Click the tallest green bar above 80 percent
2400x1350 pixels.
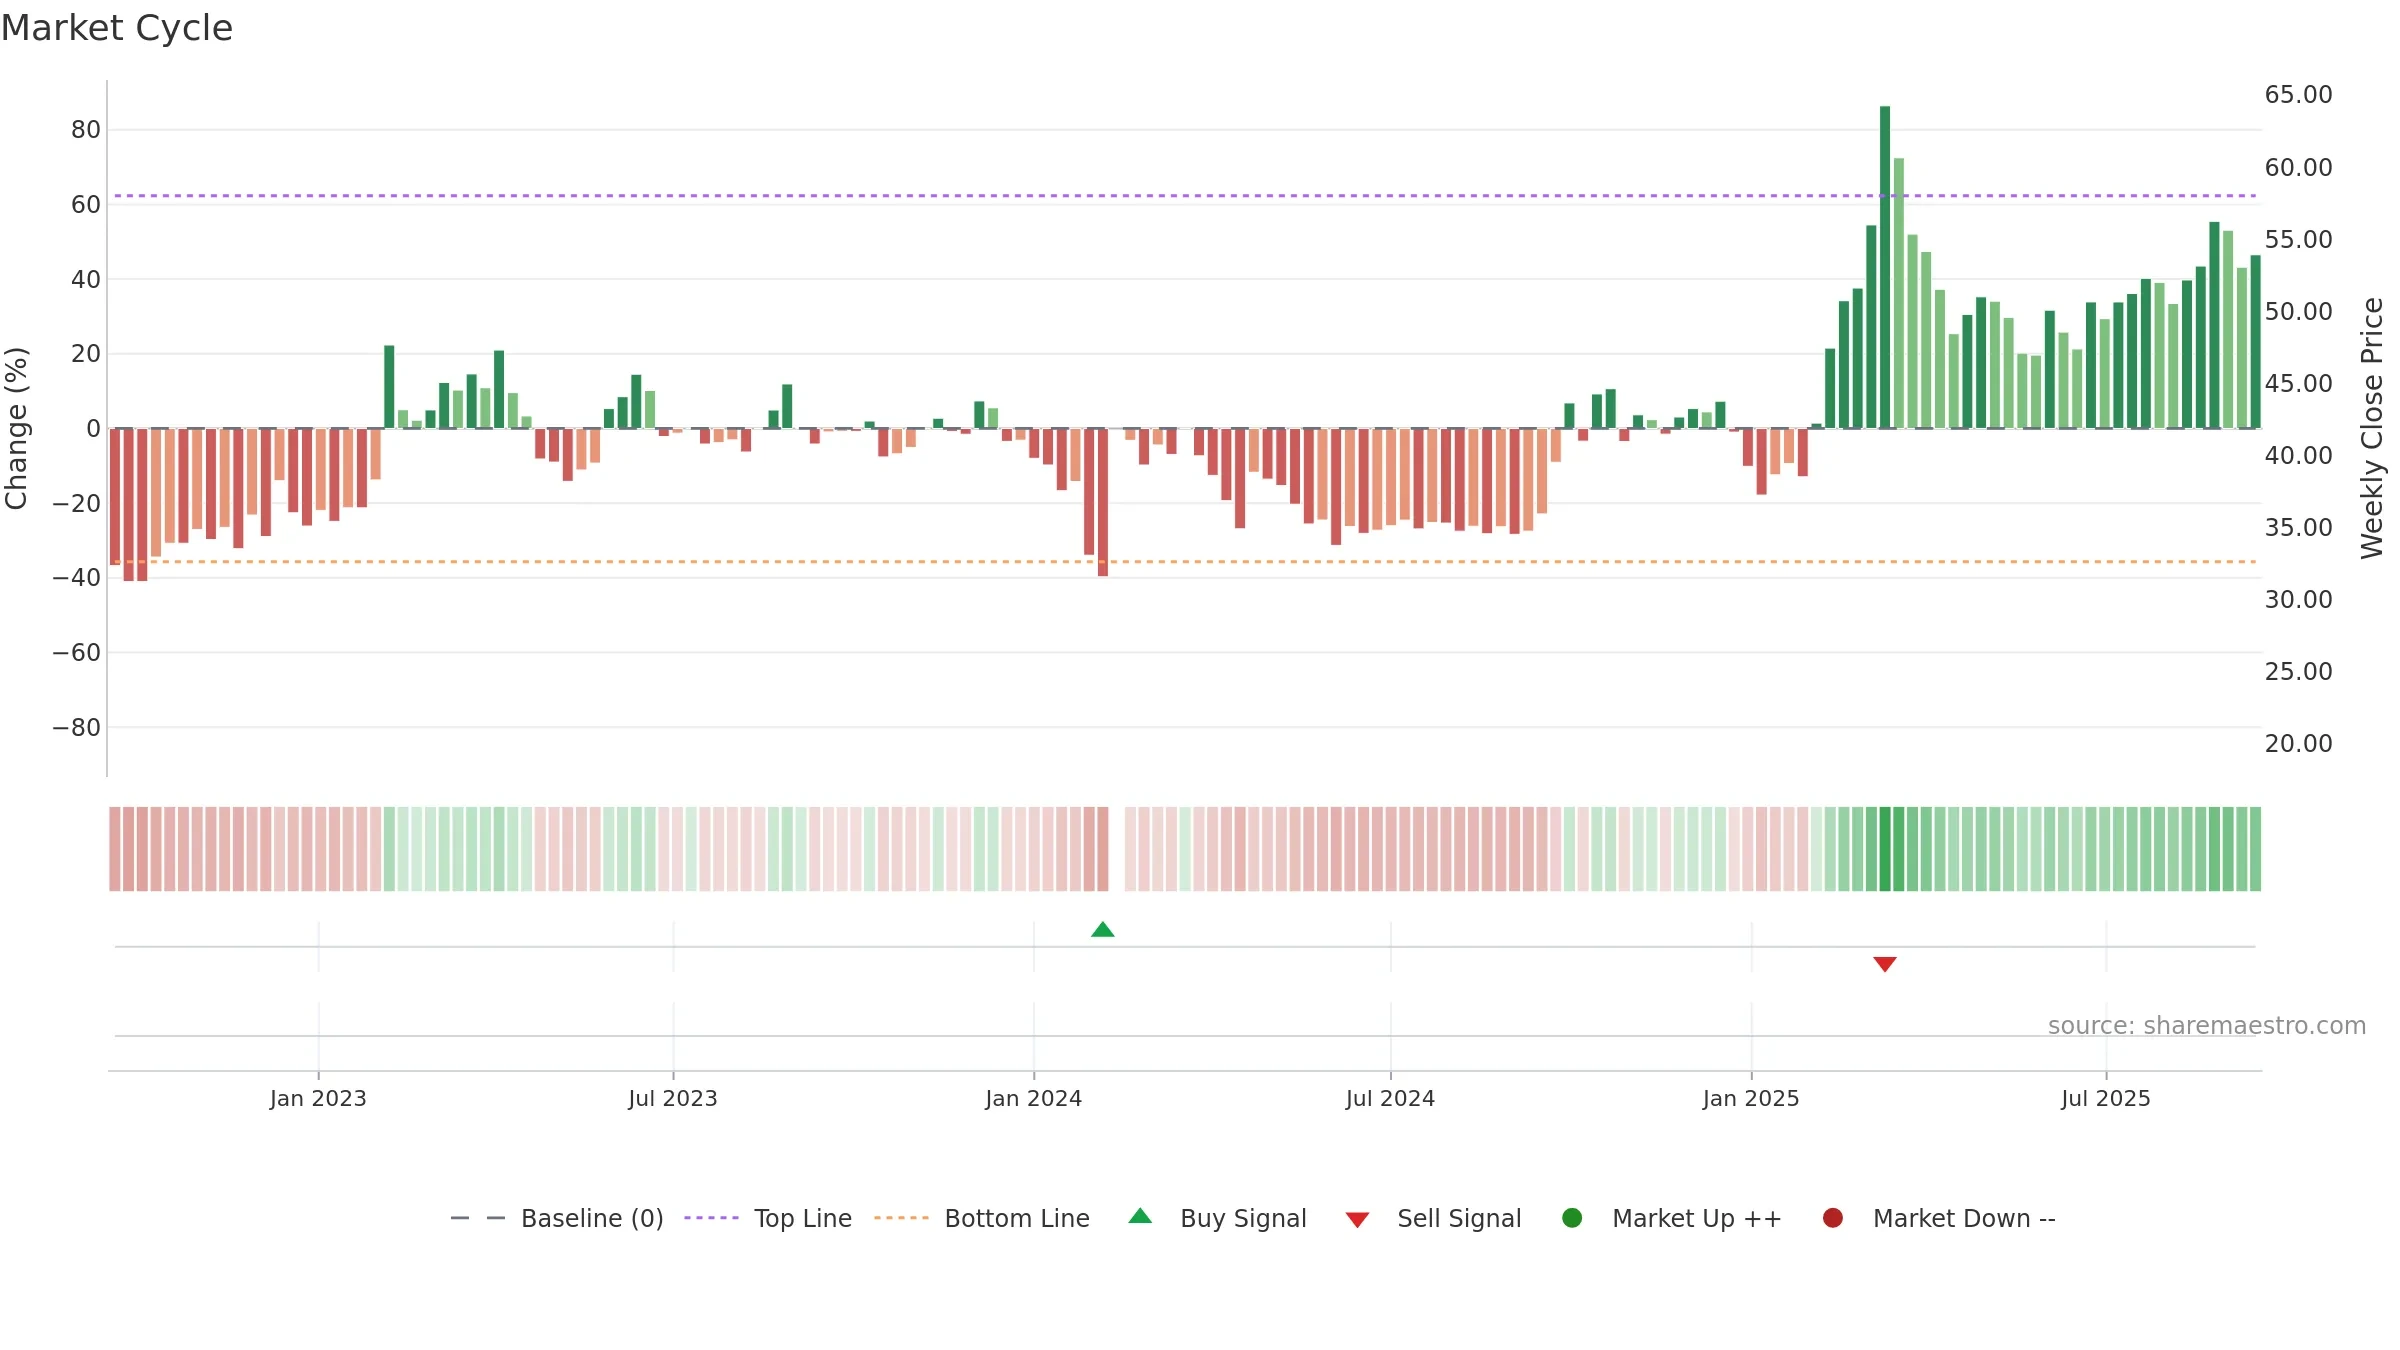1885,267
